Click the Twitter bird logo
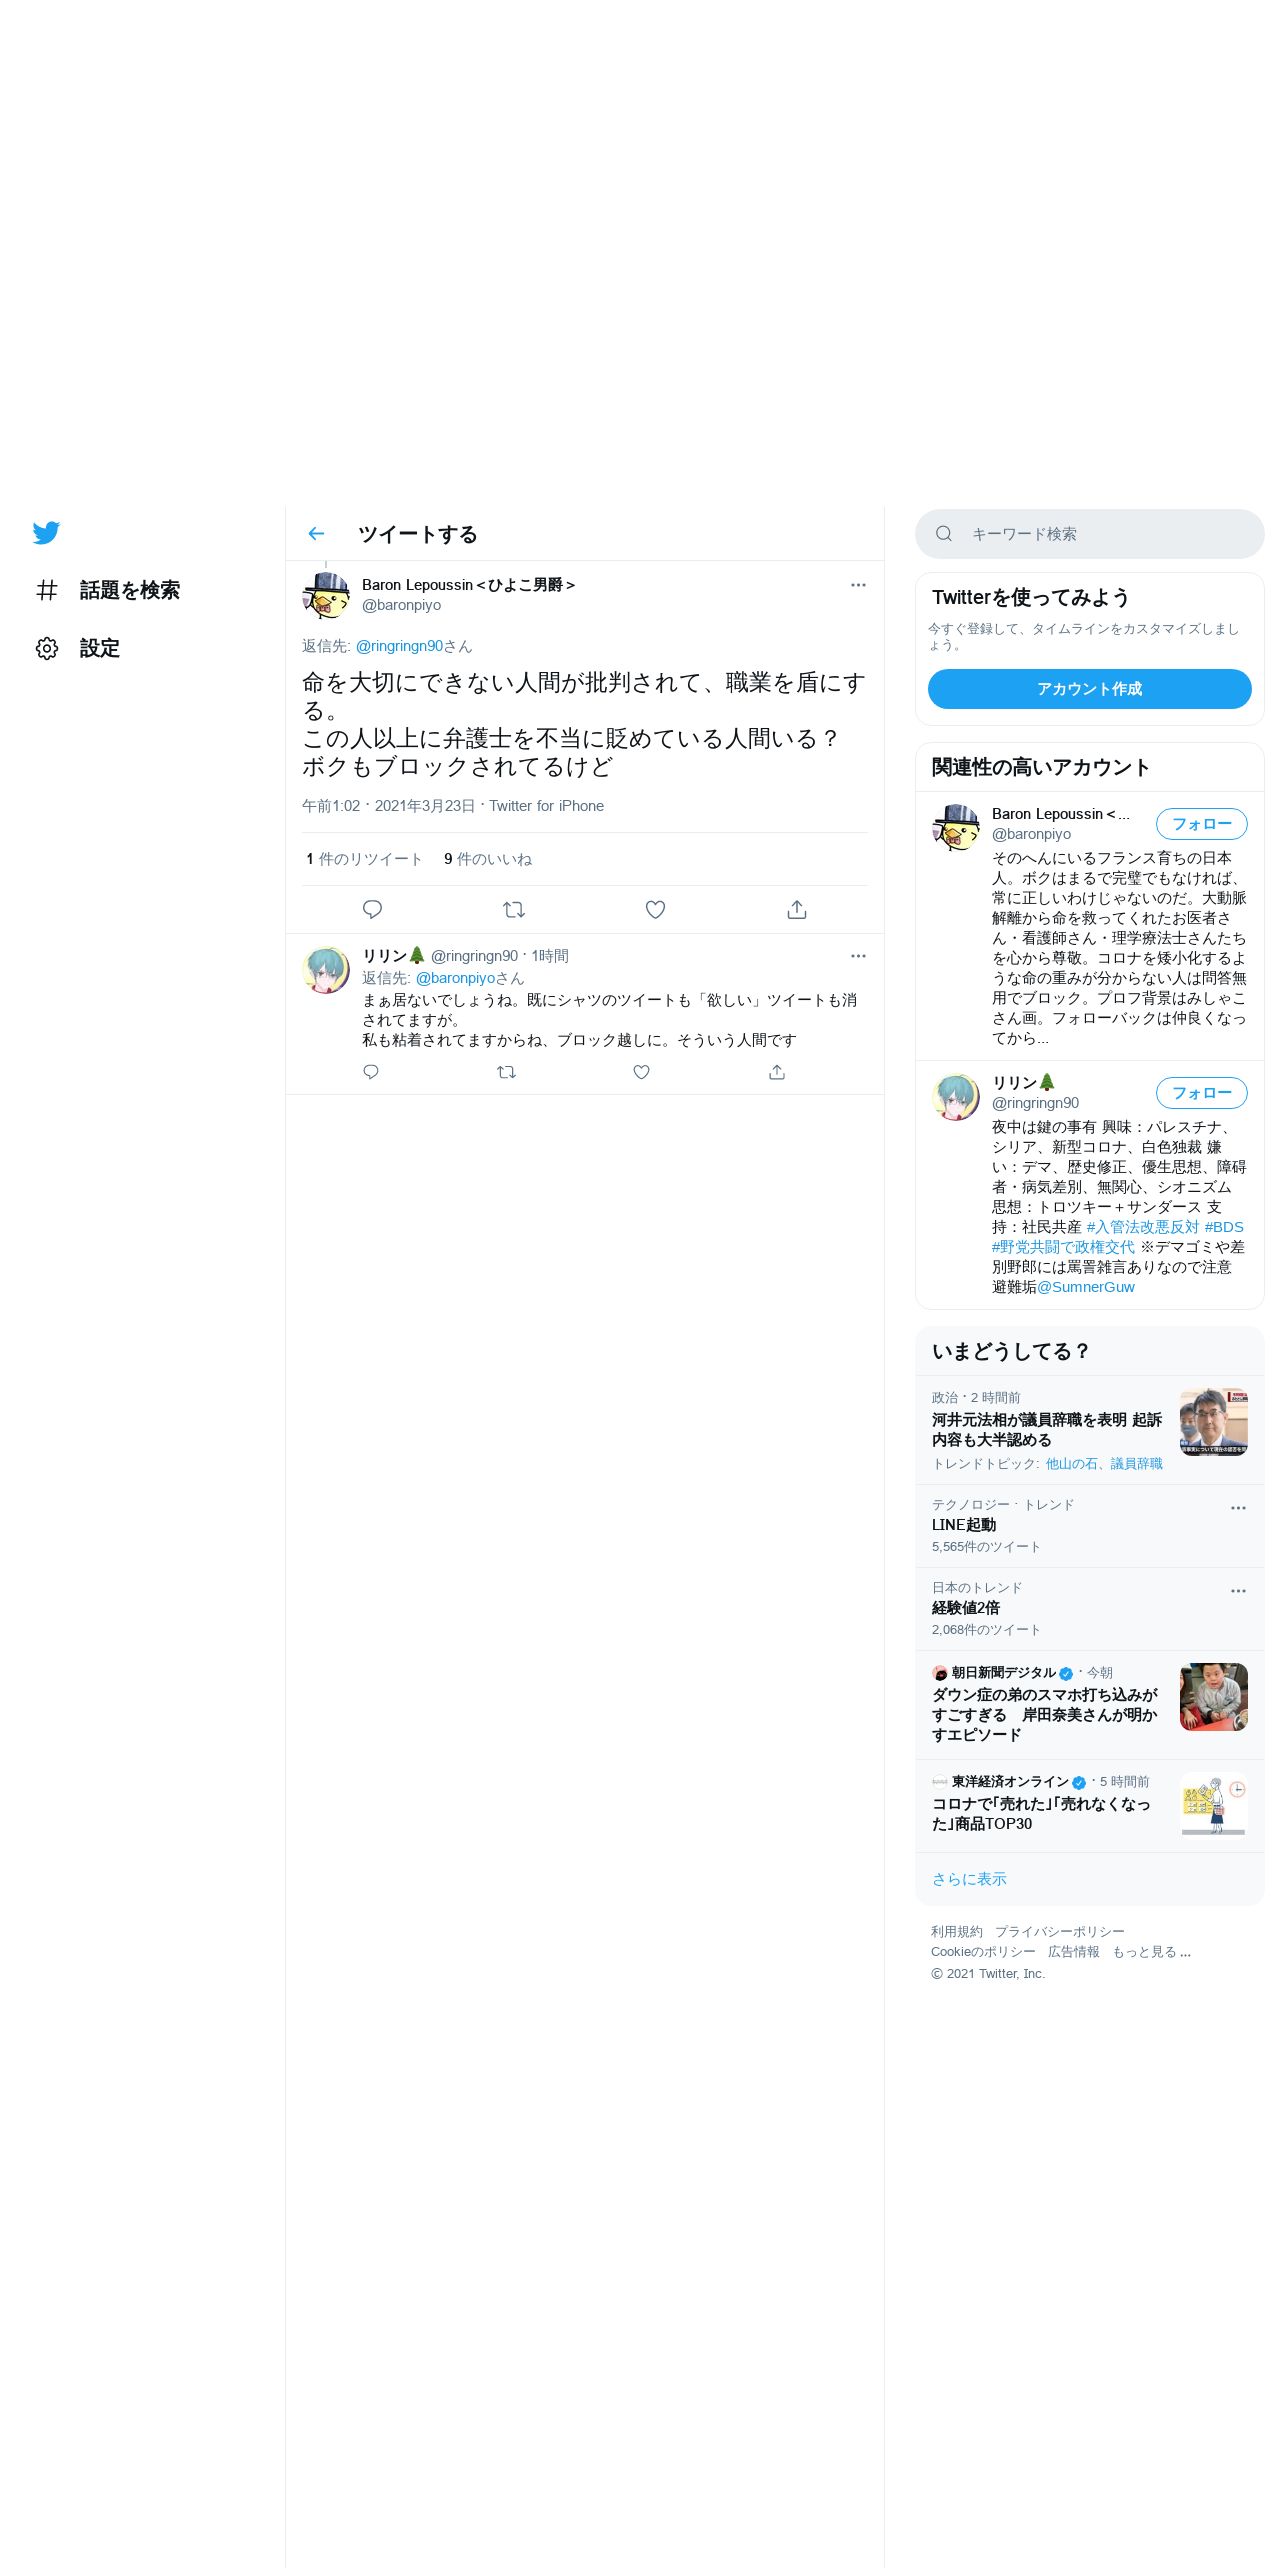 [x=46, y=532]
